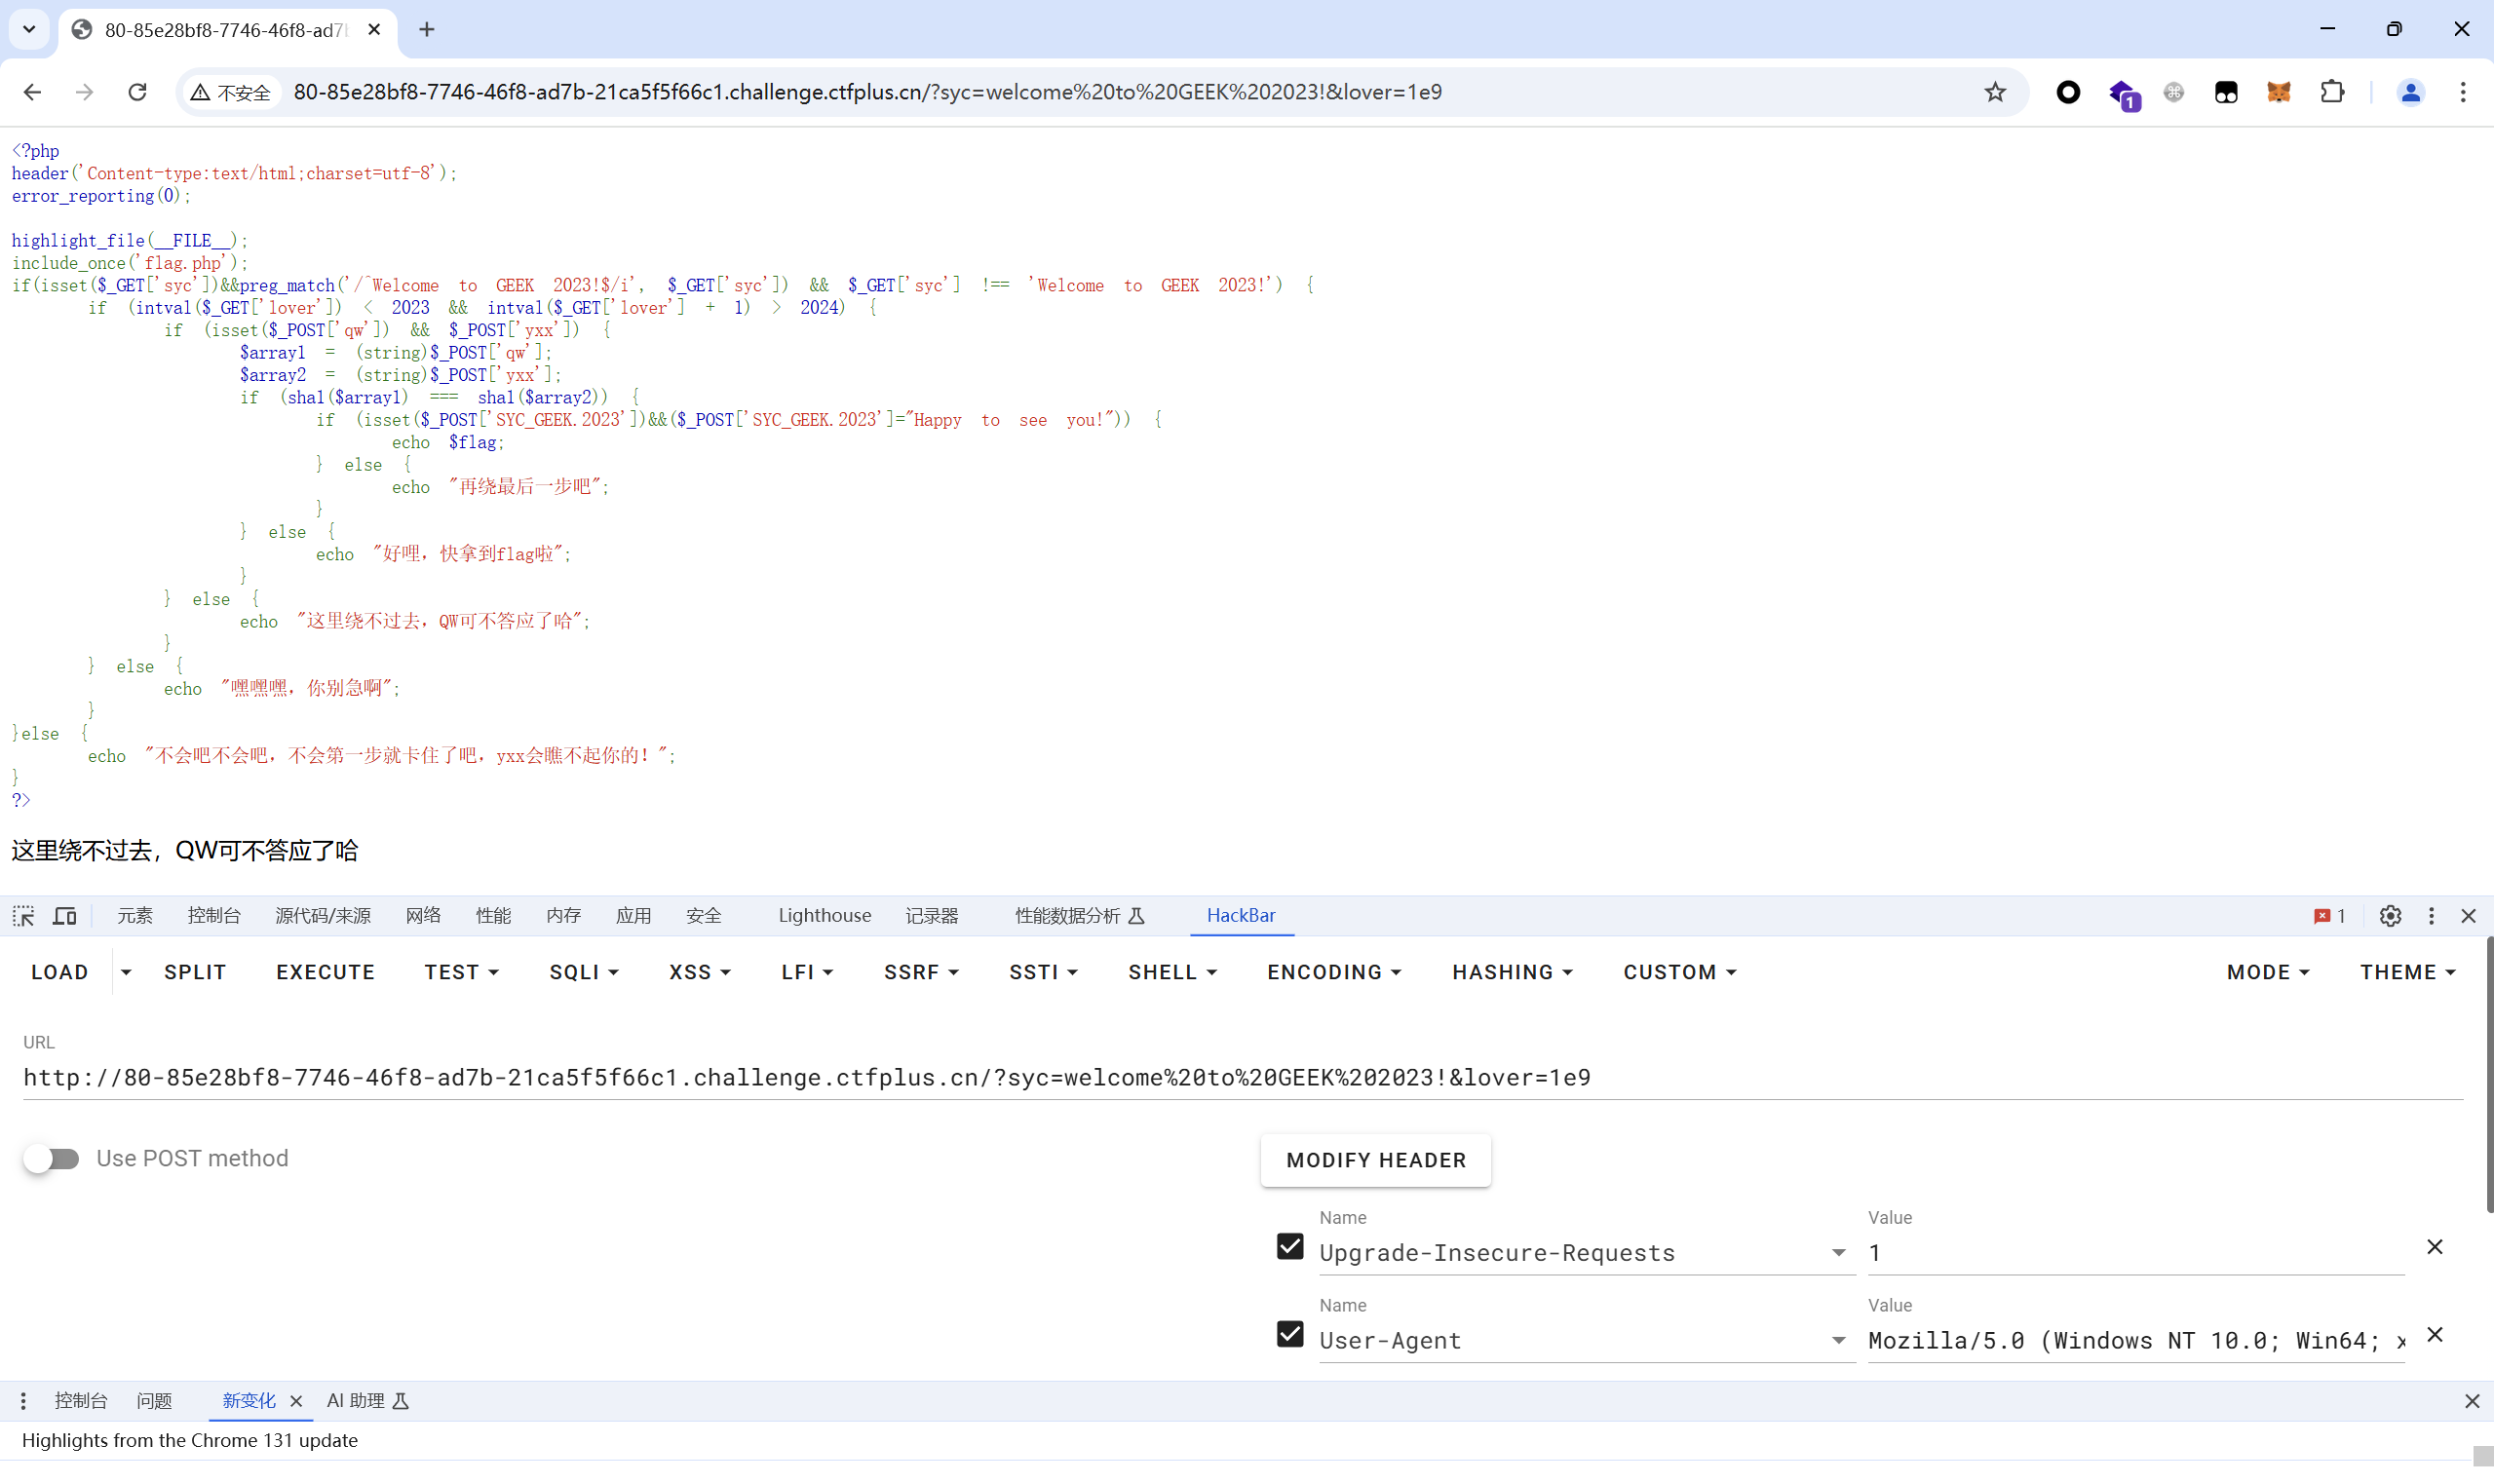Open the 安全 tab
This screenshot has width=2494, height=1484.
click(703, 916)
